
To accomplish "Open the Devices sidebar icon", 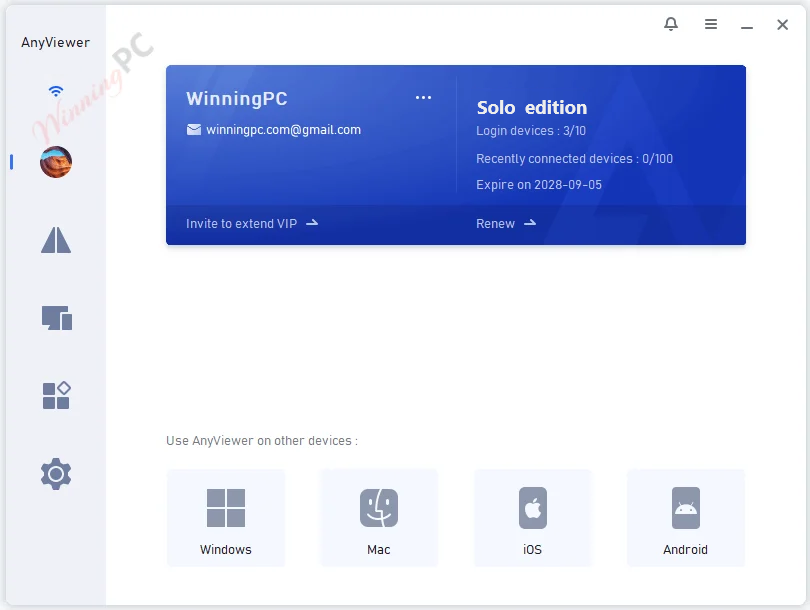I will pyautogui.click(x=56, y=318).
